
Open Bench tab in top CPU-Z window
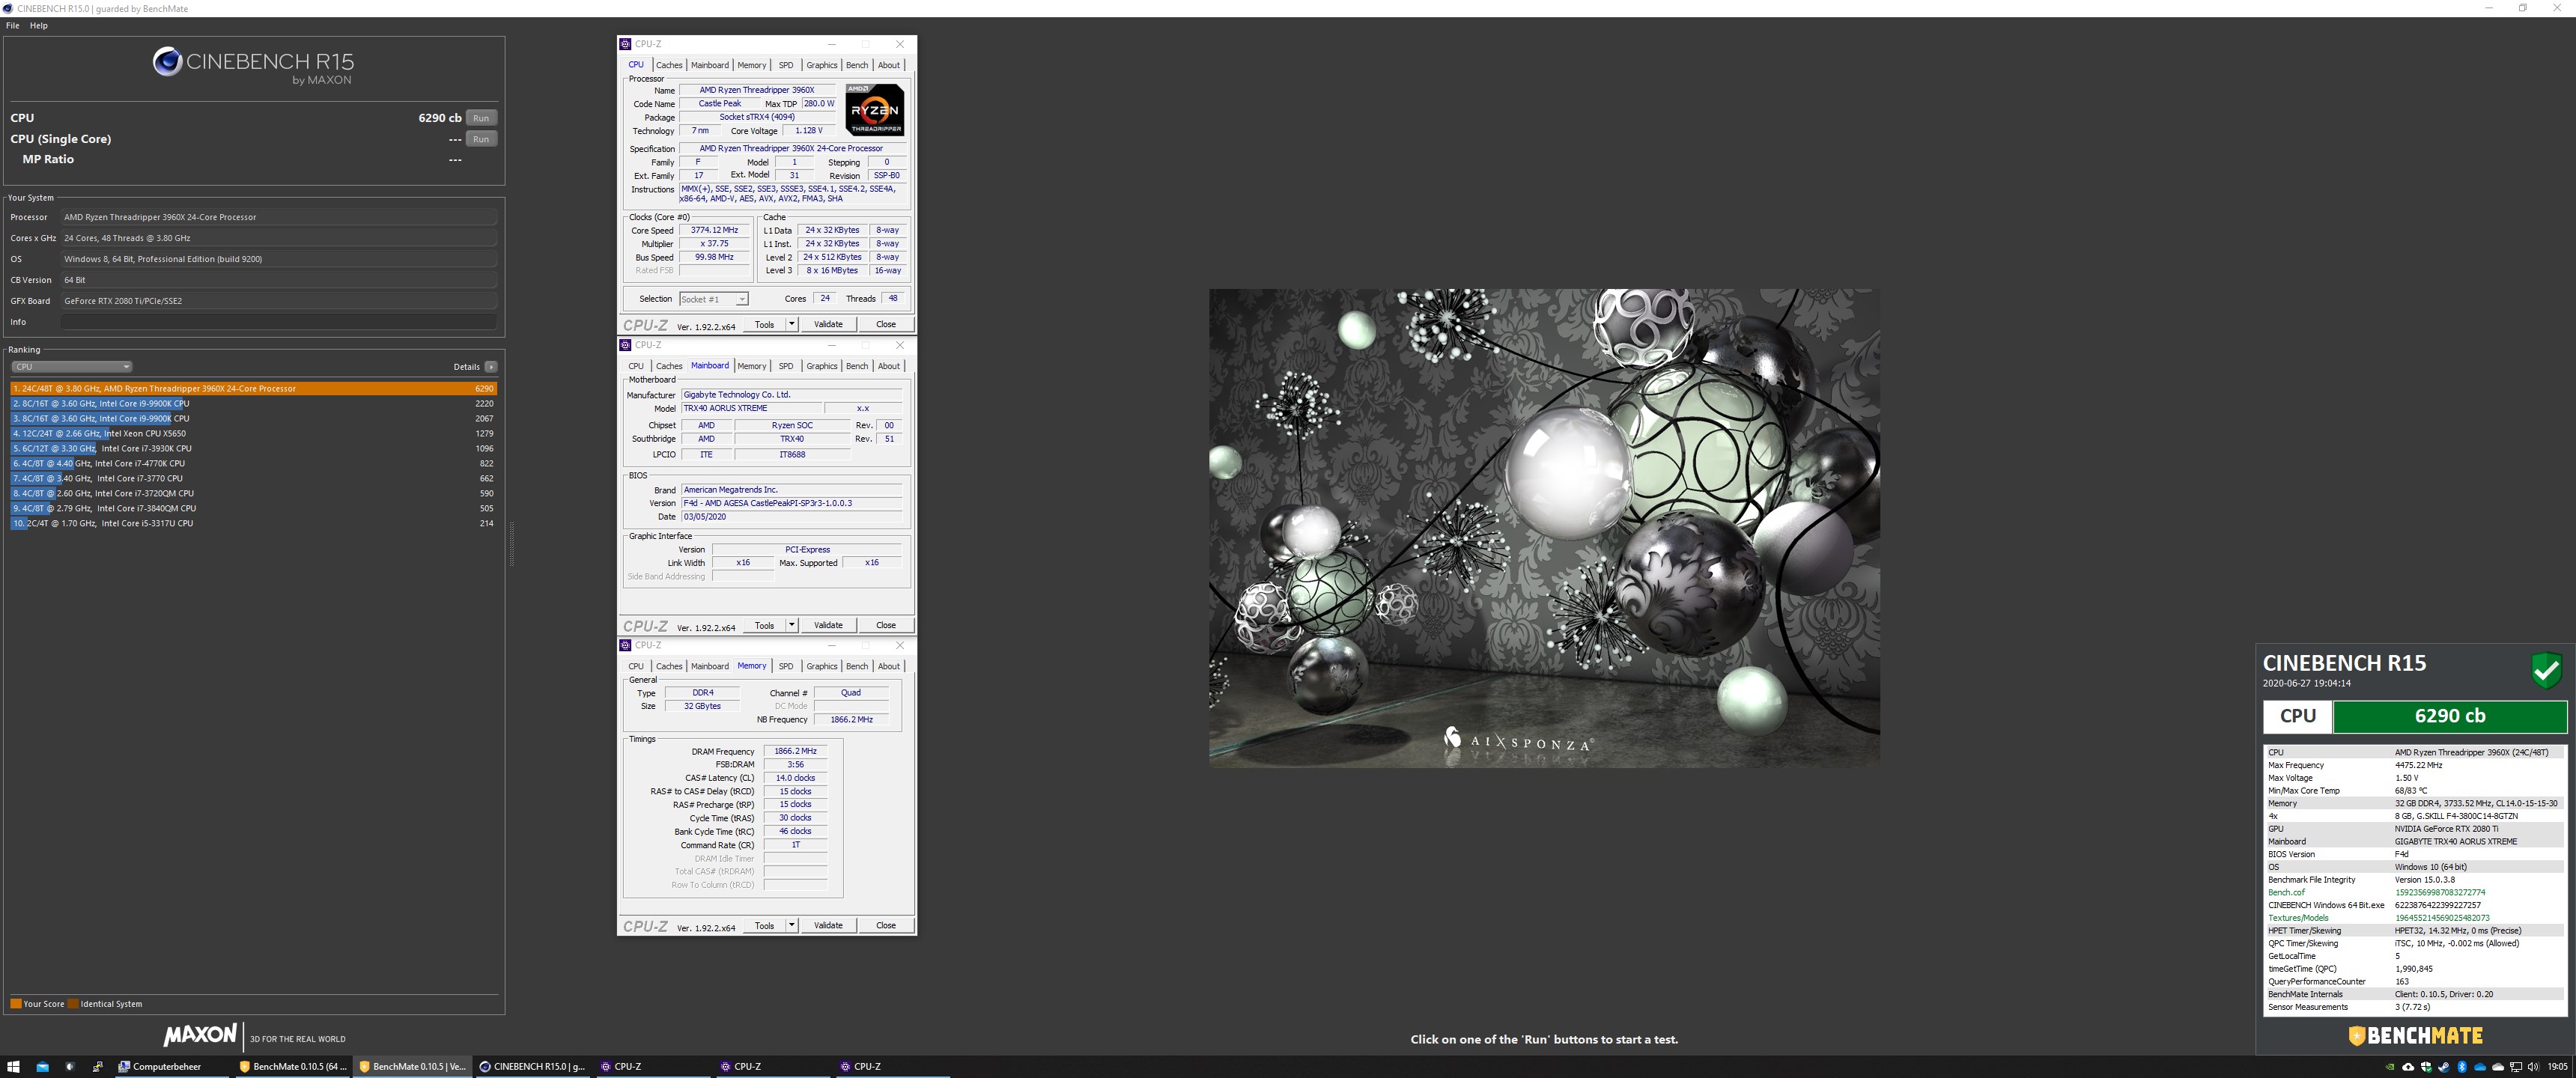857,65
